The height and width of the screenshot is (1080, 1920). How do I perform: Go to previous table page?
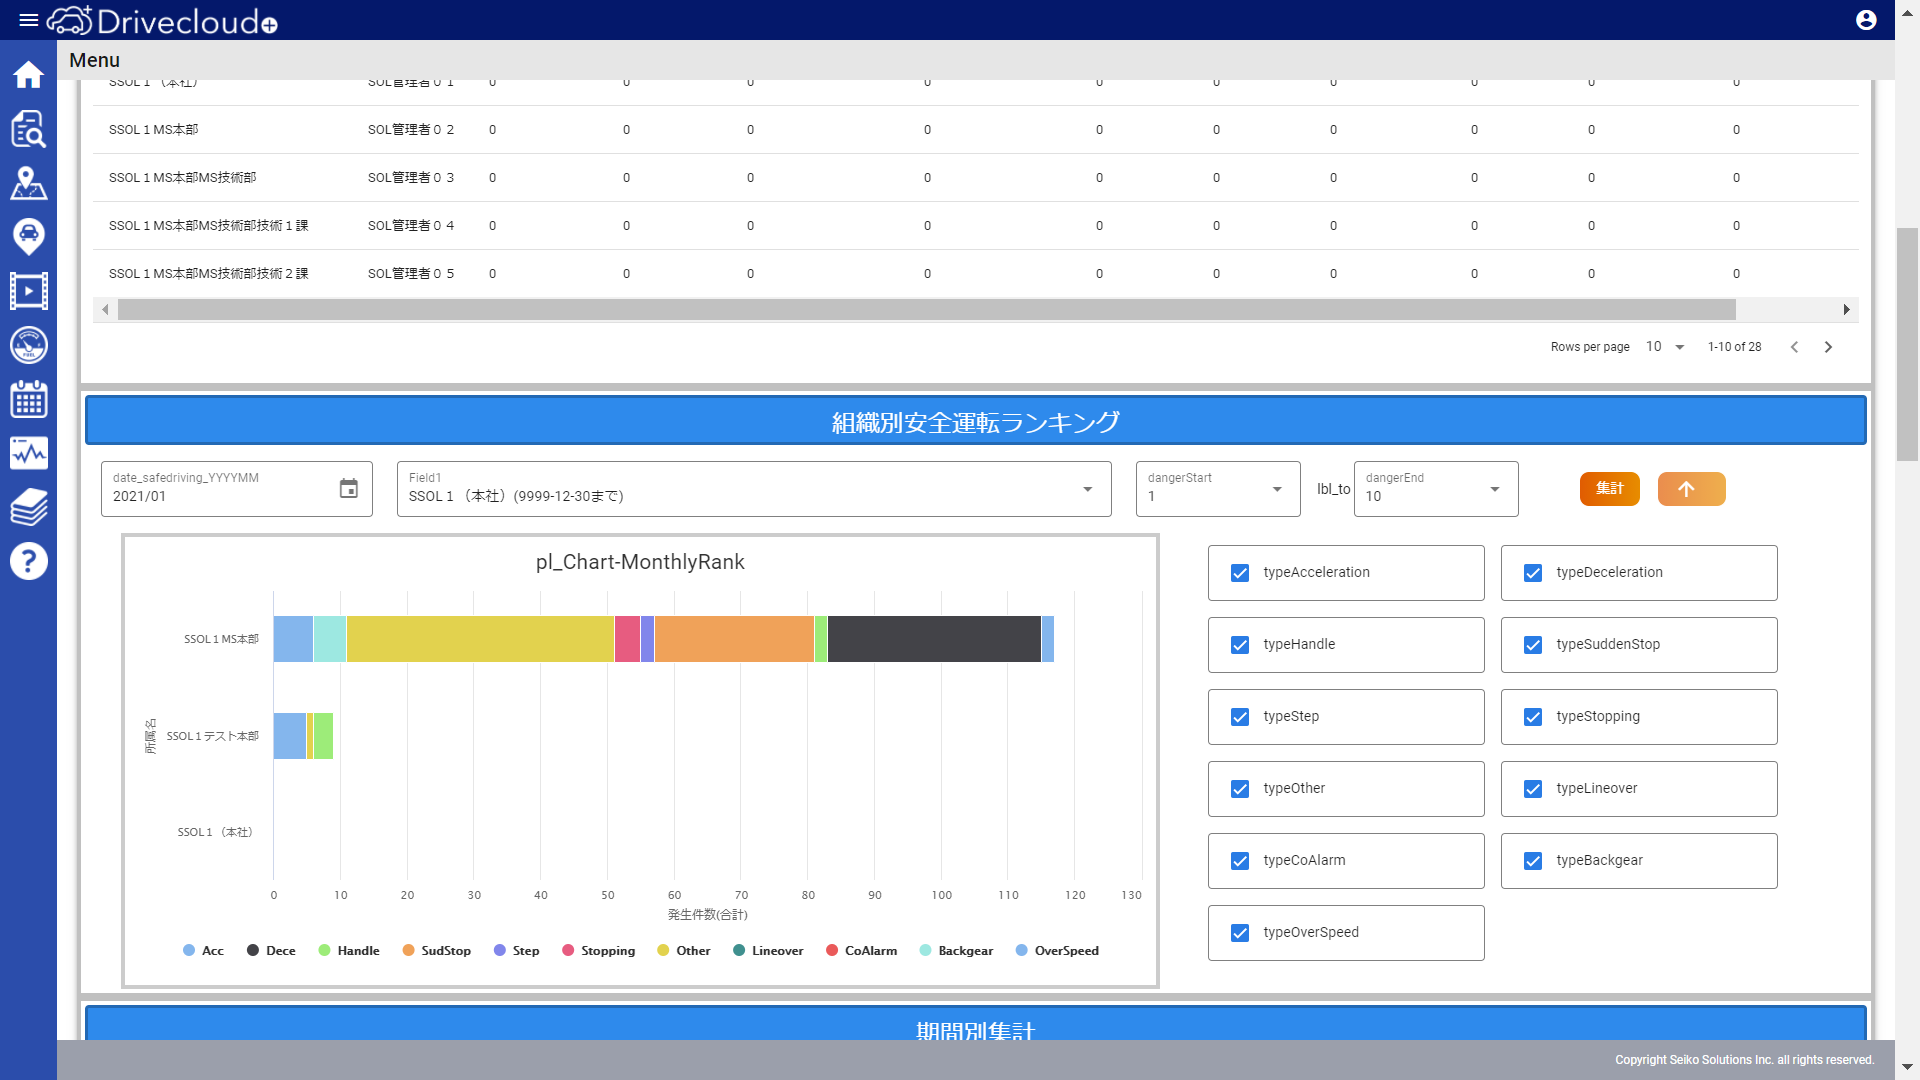[x=1794, y=347]
